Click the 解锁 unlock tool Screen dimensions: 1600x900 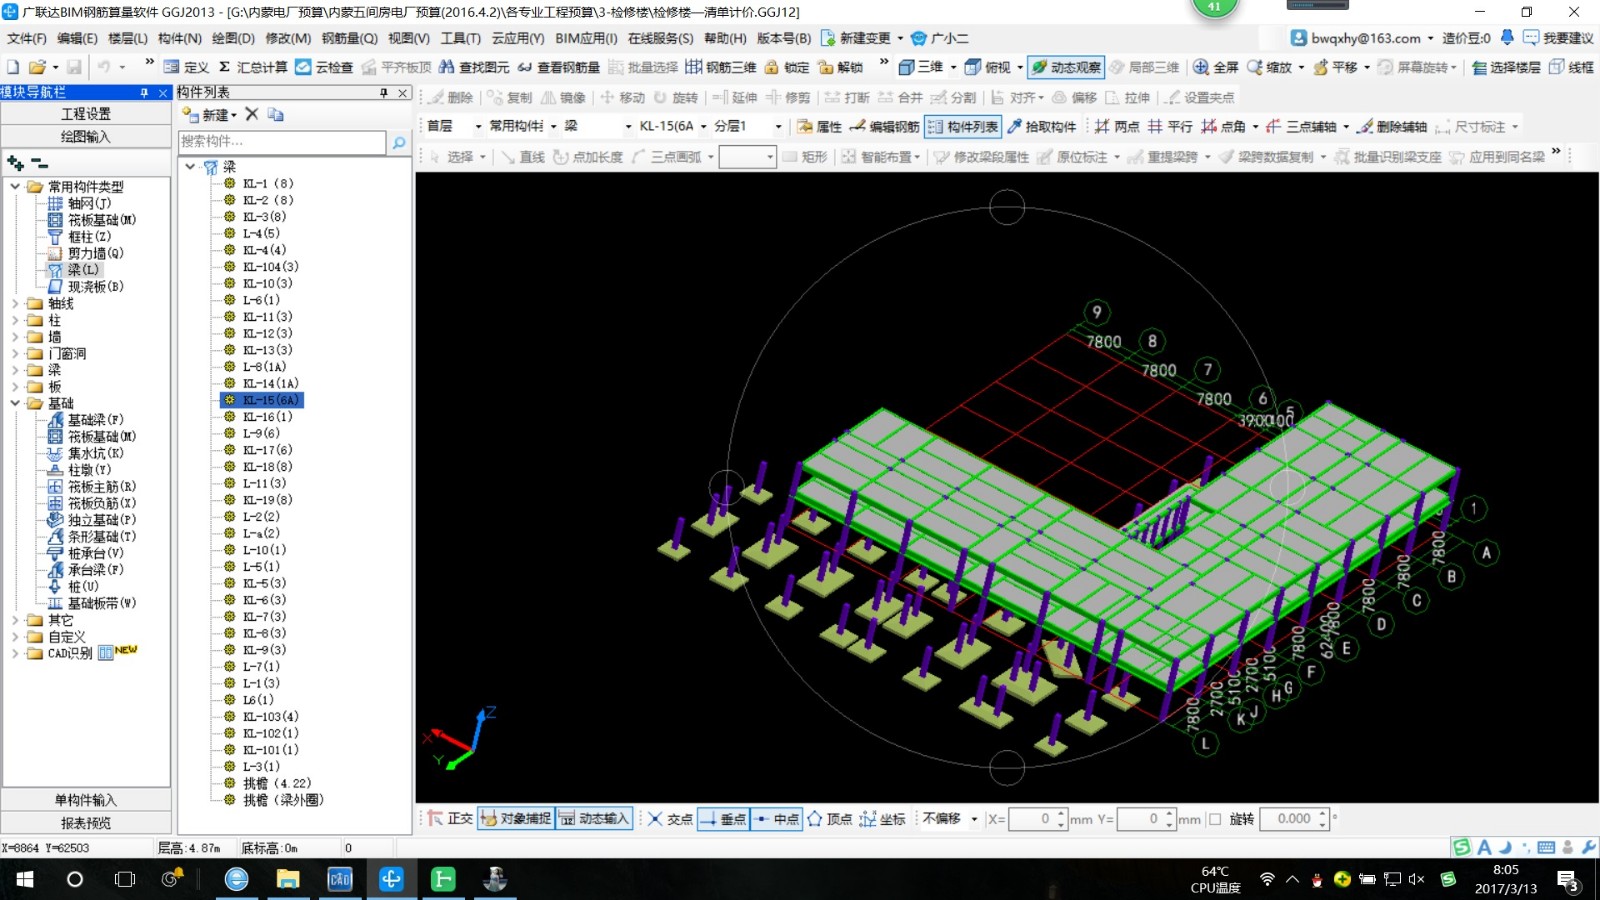(x=840, y=67)
